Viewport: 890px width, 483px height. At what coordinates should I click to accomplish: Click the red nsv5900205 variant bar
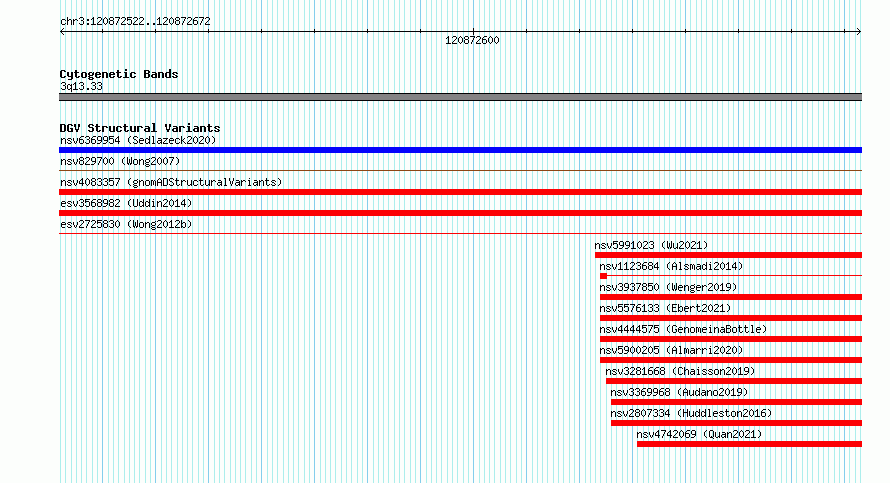click(x=731, y=360)
